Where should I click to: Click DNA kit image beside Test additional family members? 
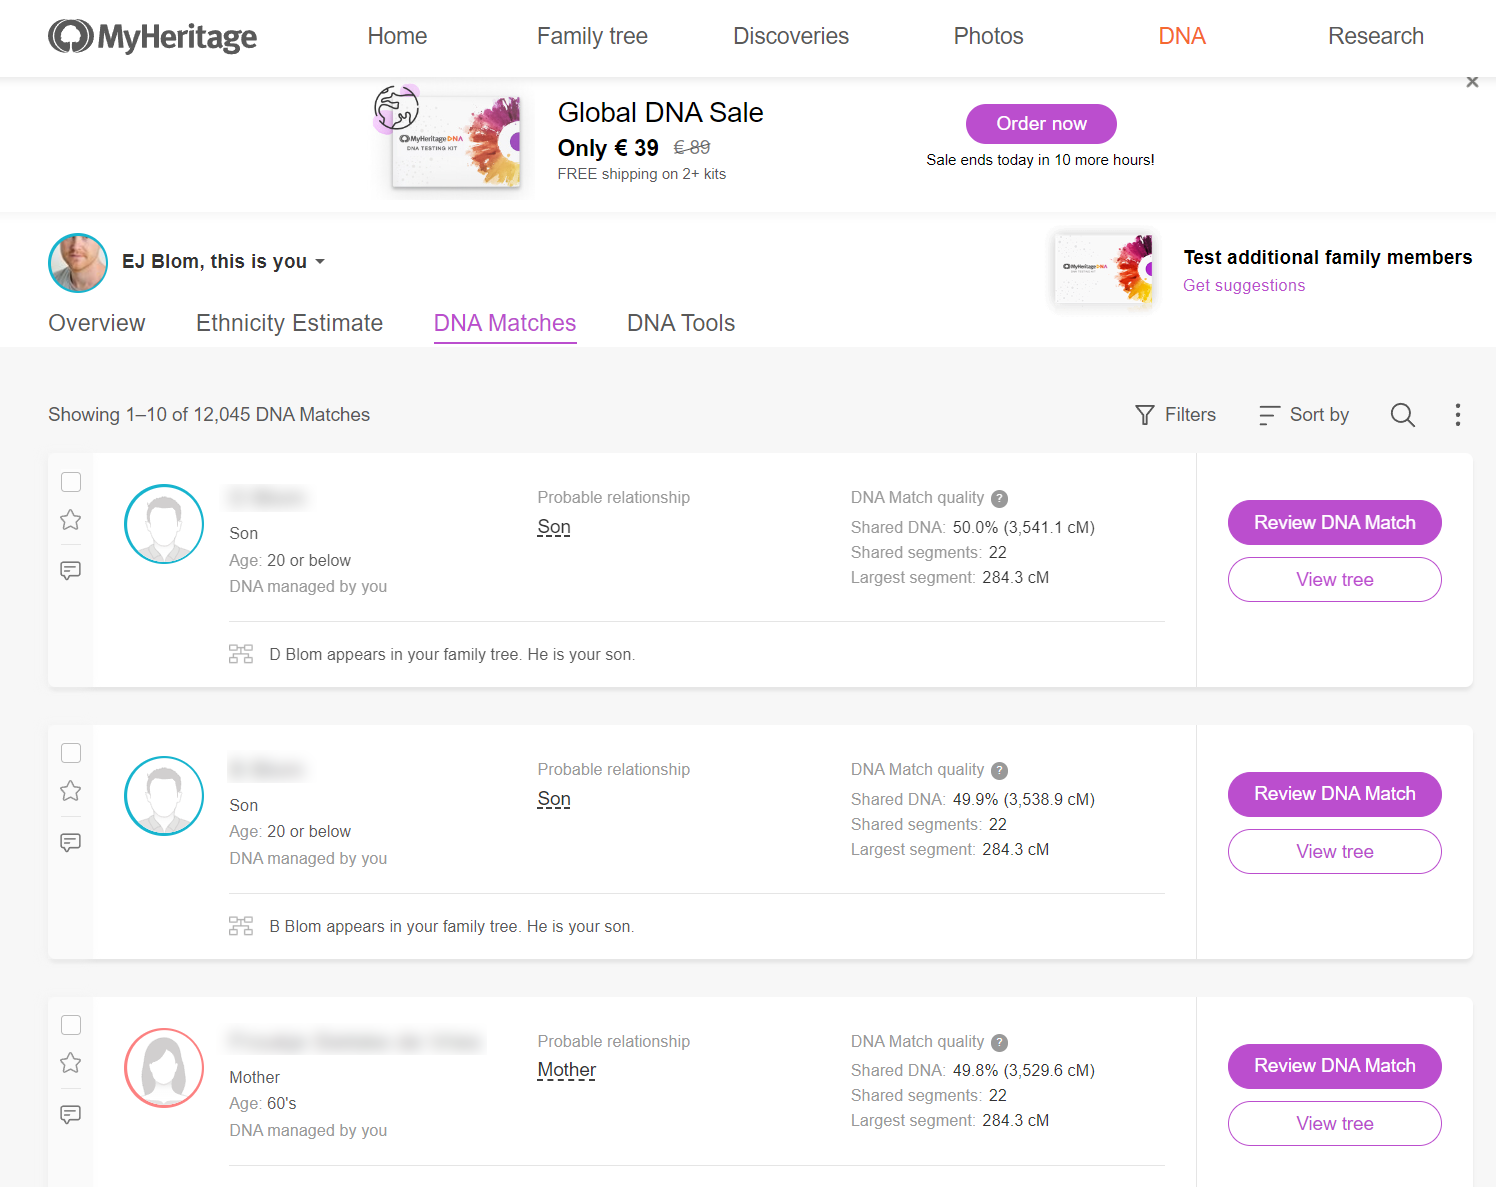pyautogui.click(x=1104, y=269)
